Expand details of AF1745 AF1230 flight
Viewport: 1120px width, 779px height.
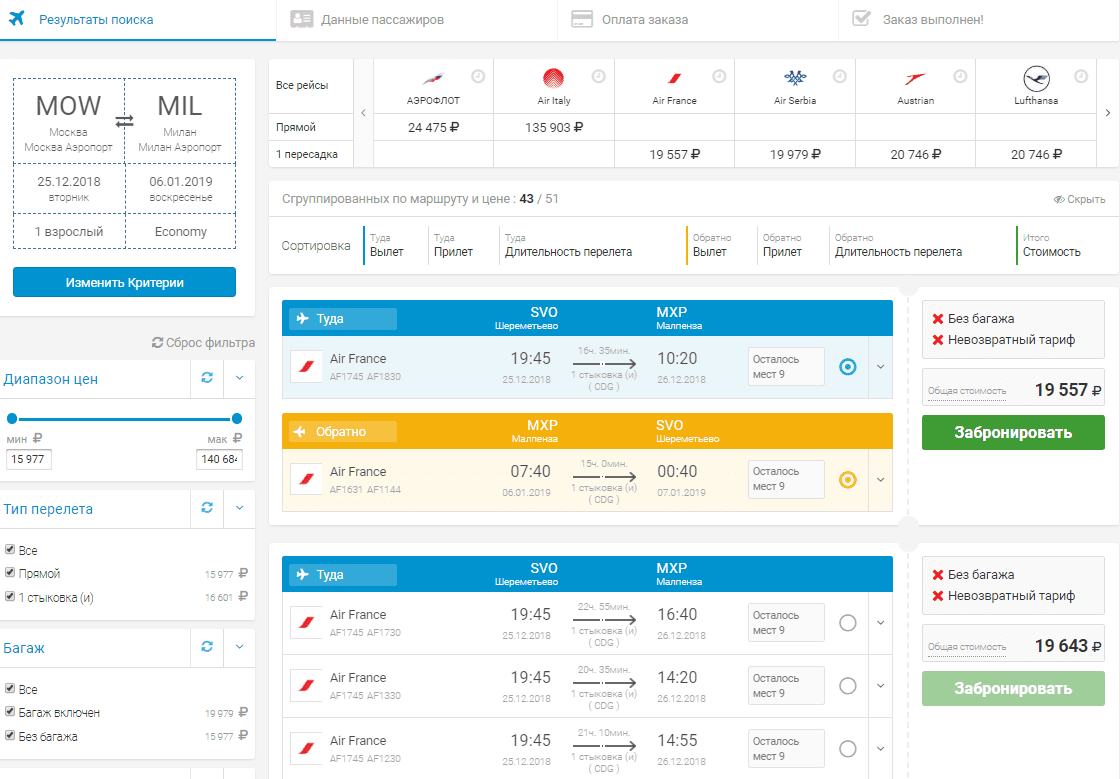(881, 748)
